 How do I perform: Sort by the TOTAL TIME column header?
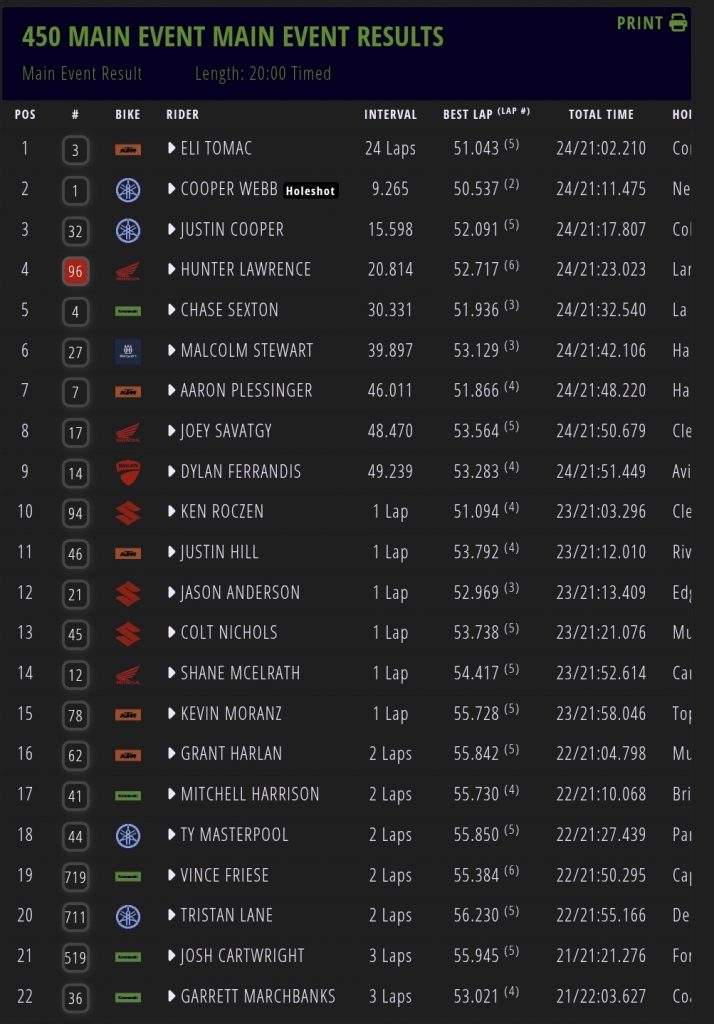601,115
